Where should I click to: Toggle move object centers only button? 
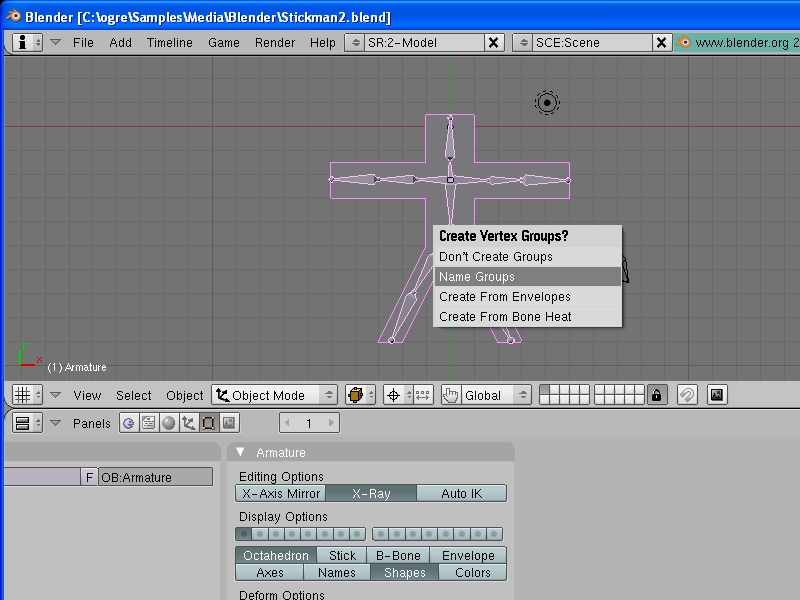tap(423, 395)
